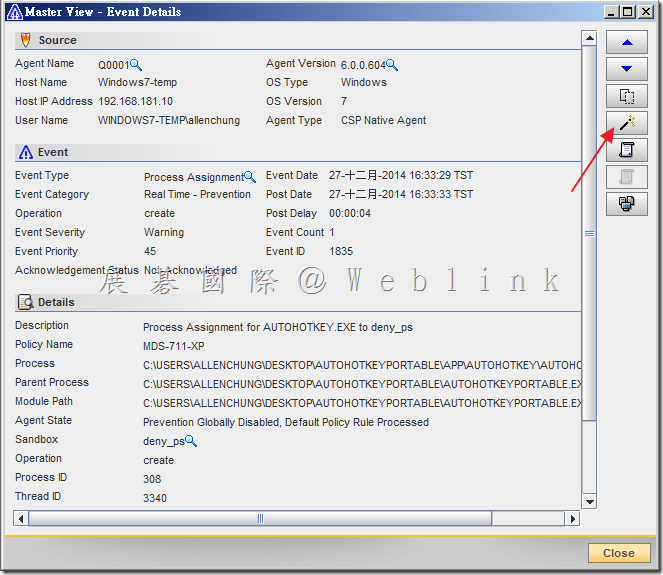This screenshot has width=663, height=575.
Task: Select OS Type Windows value
Action: click(x=364, y=82)
